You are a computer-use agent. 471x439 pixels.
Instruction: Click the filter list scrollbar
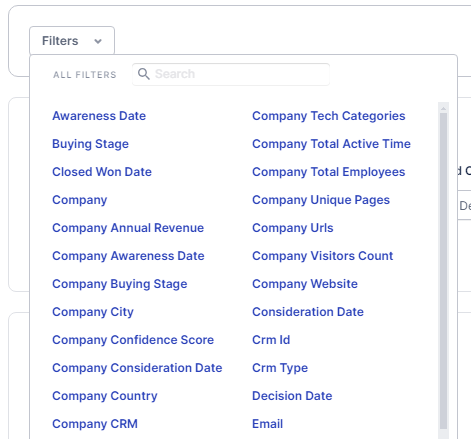pyautogui.click(x=443, y=271)
